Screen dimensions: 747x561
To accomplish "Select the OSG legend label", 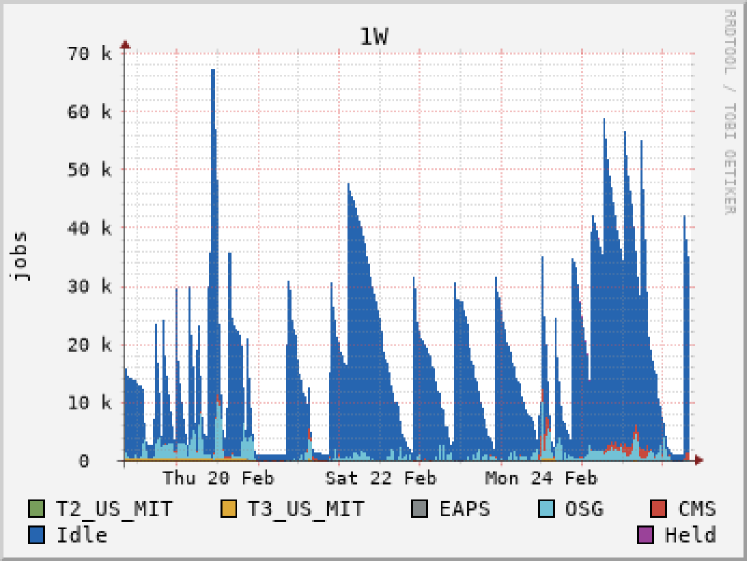I will point(585,509).
